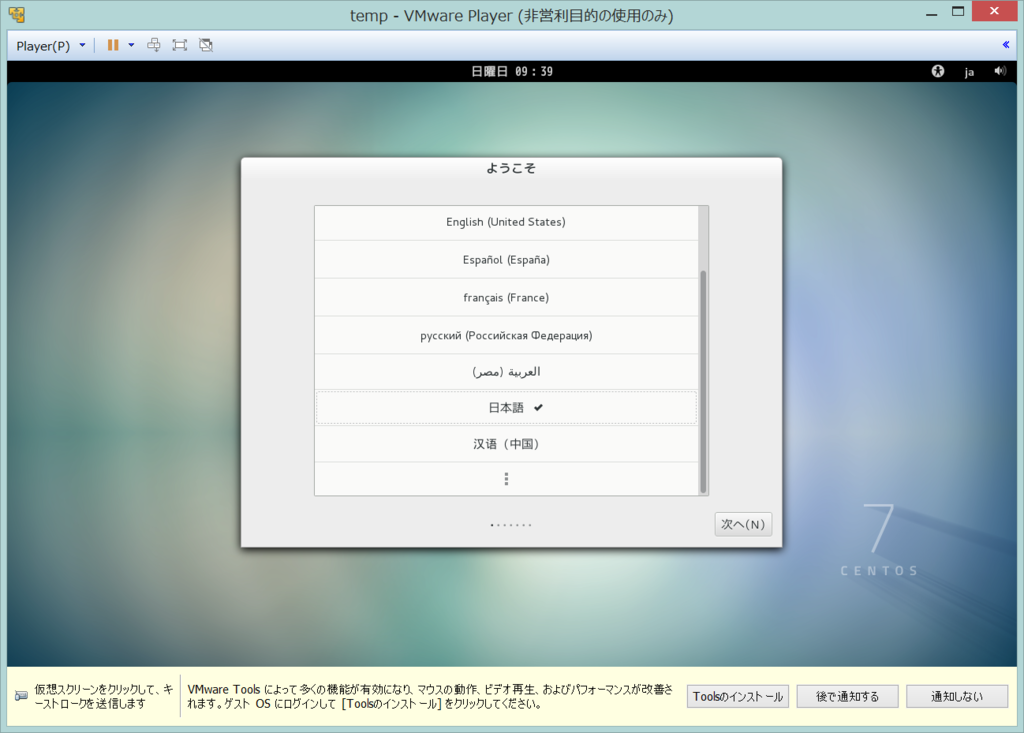
Task: Maximize the VMware Player window
Action: (958, 11)
